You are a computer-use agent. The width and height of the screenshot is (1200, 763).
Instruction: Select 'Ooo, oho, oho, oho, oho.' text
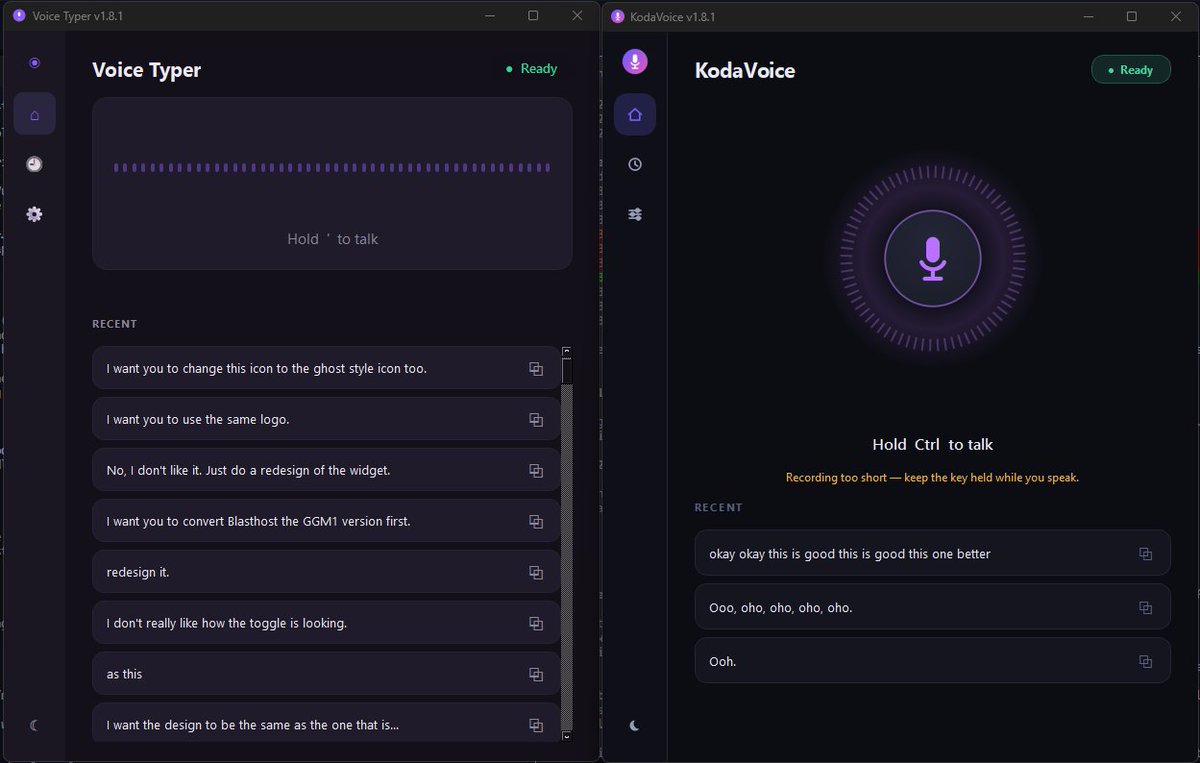(x=781, y=608)
